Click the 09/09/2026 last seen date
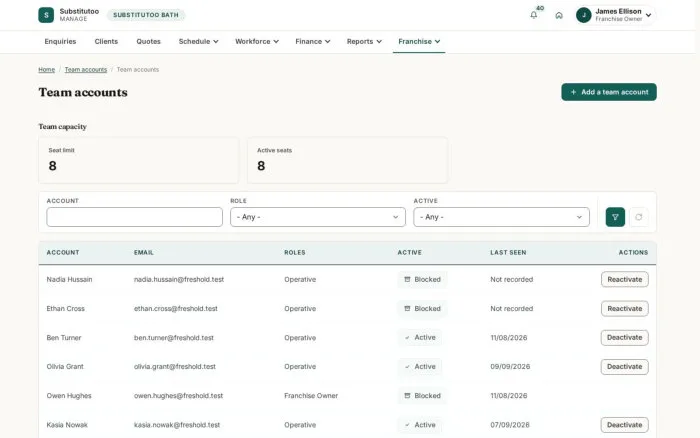The image size is (700, 438). click(x=510, y=367)
